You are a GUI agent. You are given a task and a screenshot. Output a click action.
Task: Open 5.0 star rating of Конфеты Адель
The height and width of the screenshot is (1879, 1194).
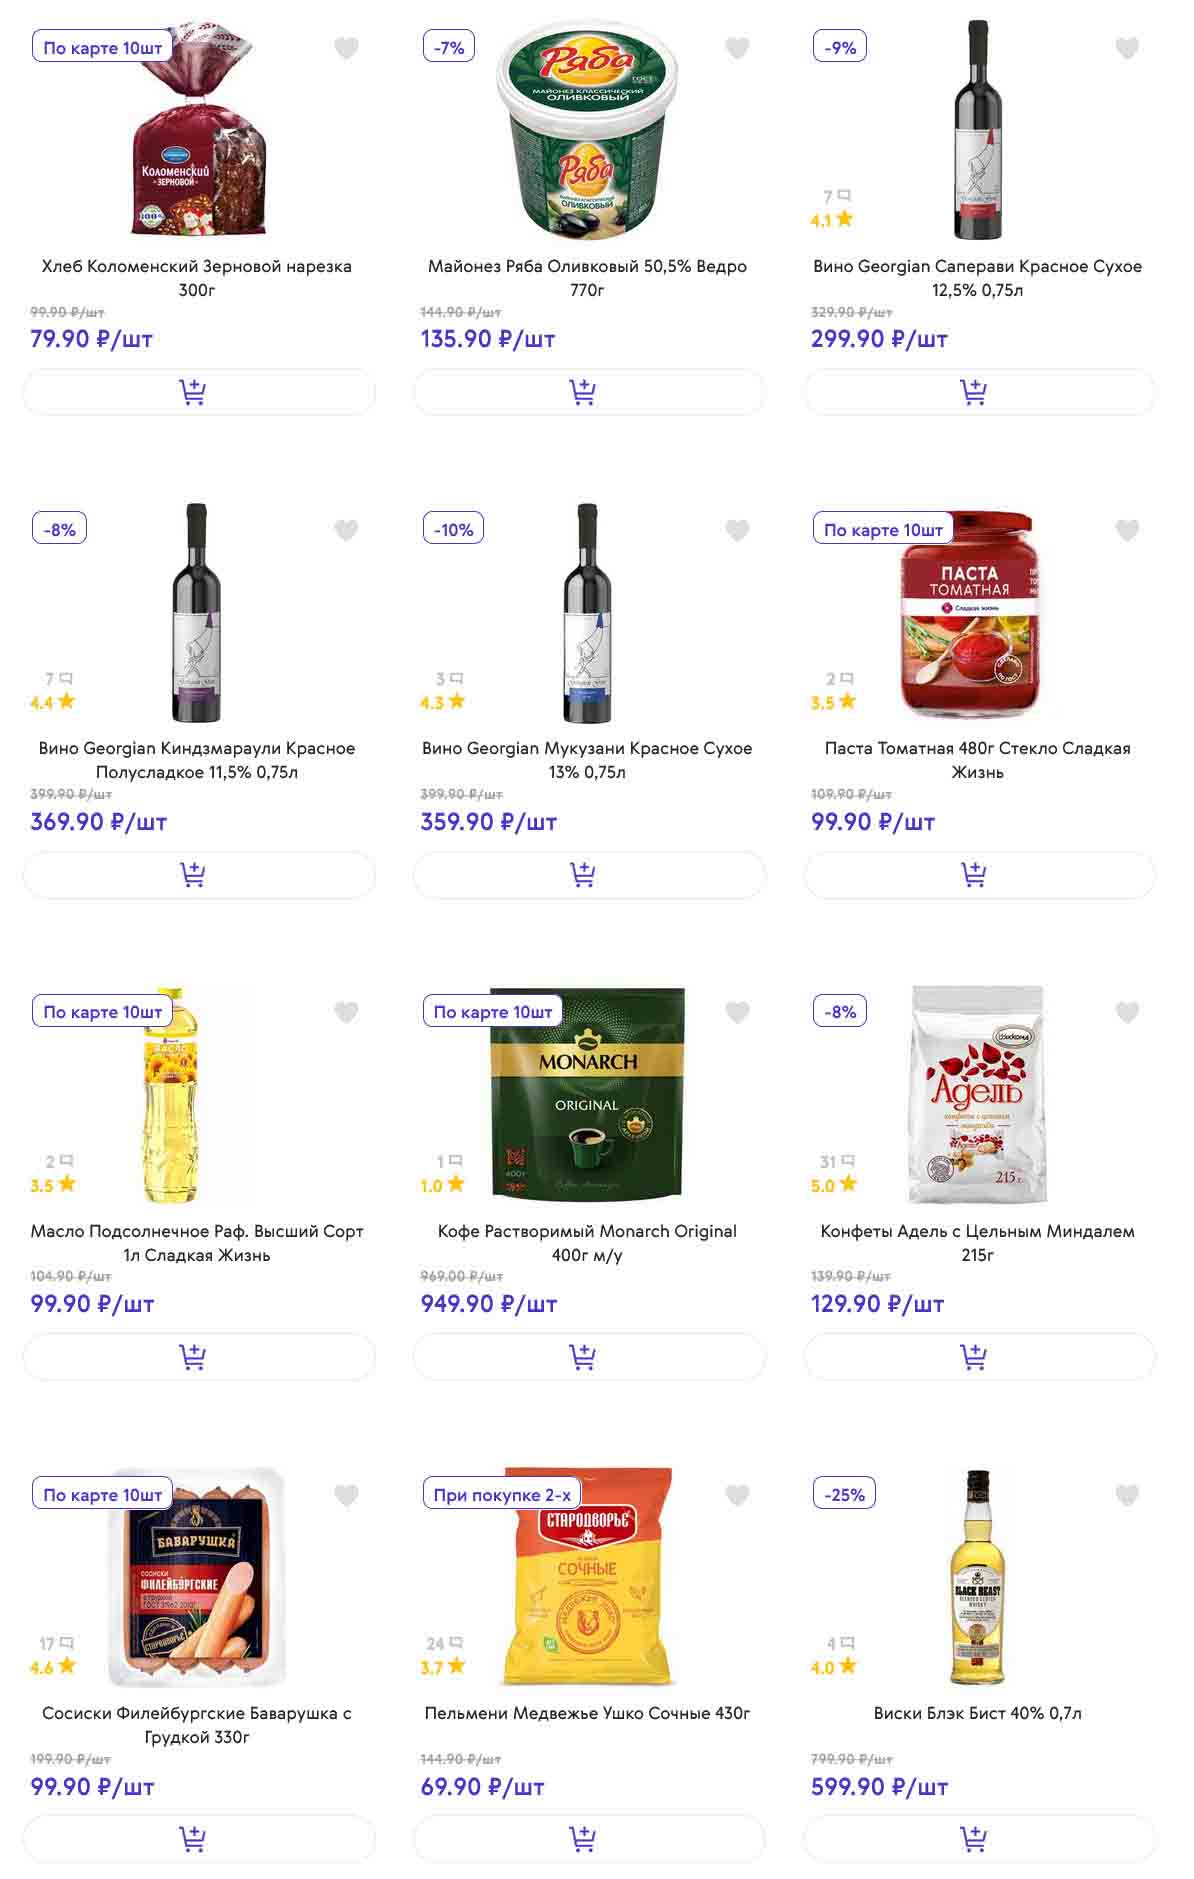(x=833, y=1185)
